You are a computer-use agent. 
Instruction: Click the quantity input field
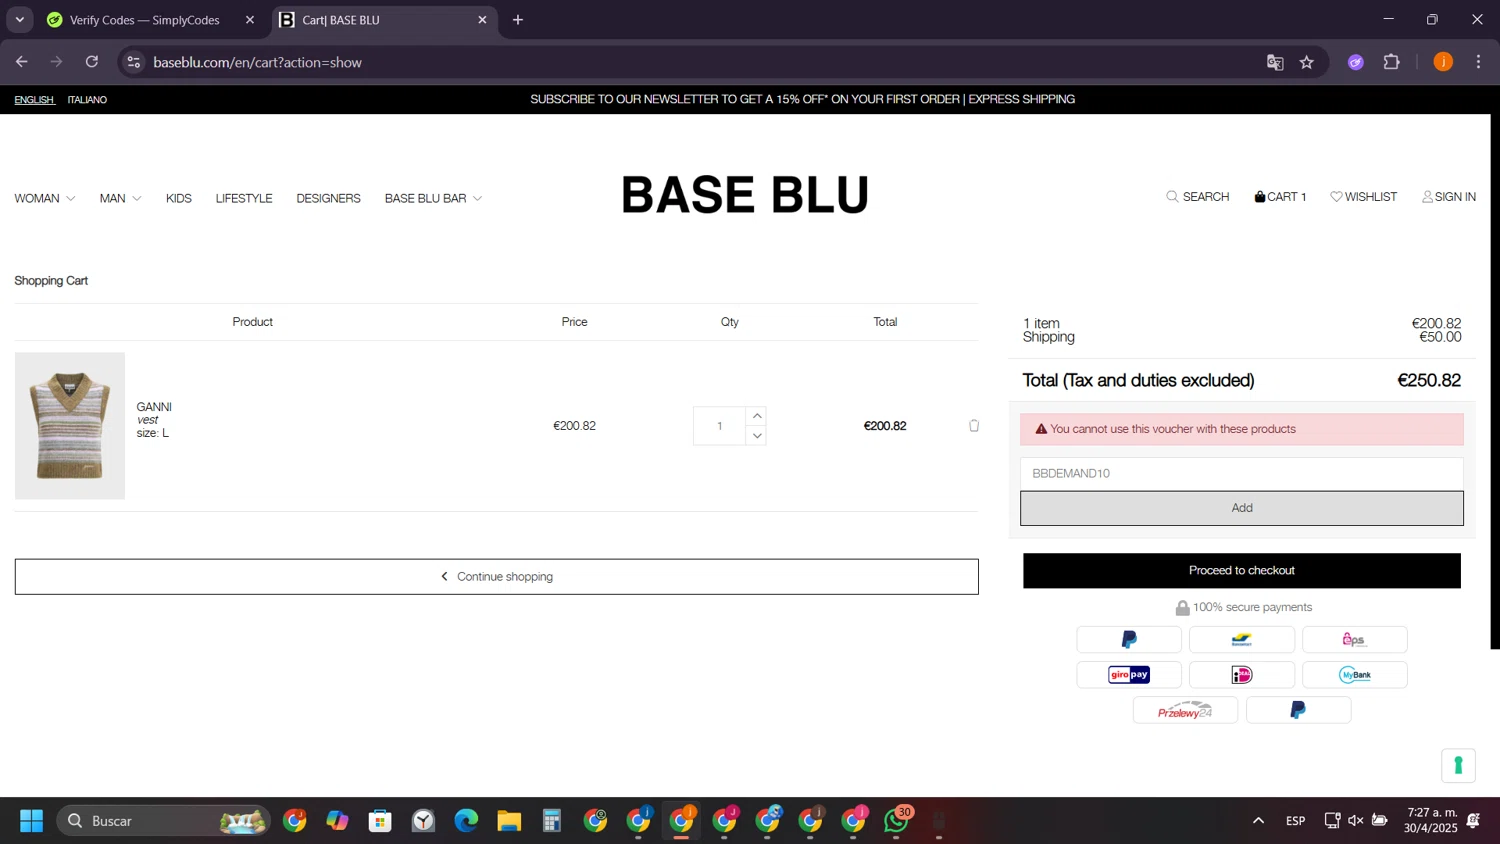click(x=720, y=426)
